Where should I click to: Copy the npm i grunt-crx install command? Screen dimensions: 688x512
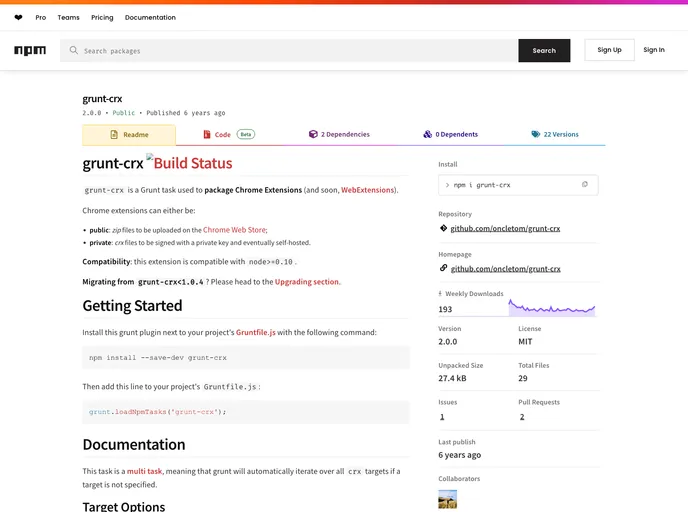point(584,185)
